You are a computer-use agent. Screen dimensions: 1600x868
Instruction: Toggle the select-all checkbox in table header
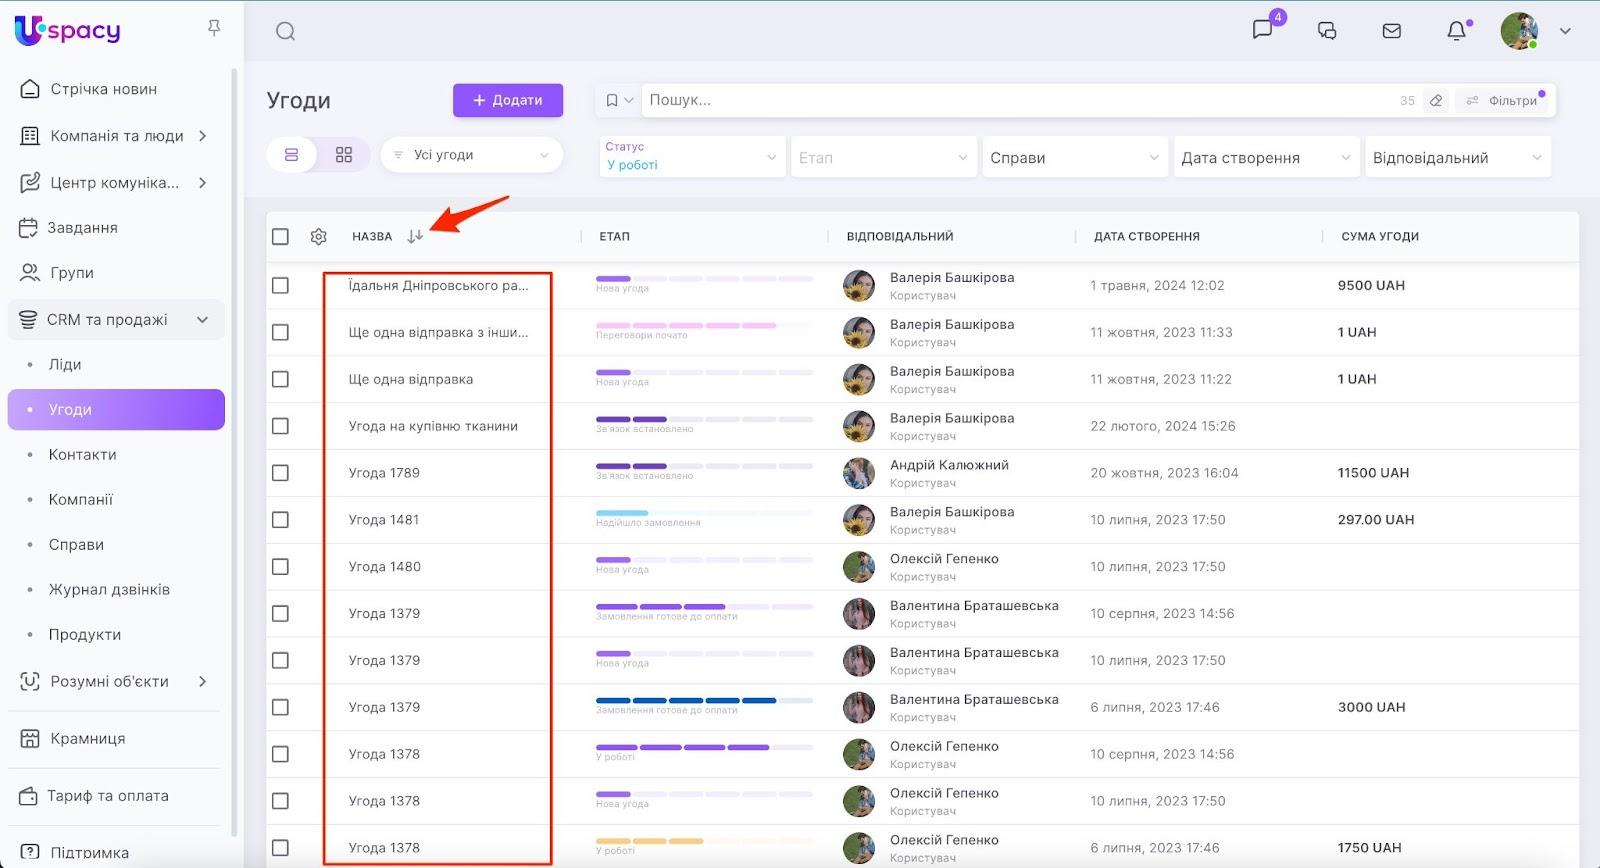tap(280, 237)
